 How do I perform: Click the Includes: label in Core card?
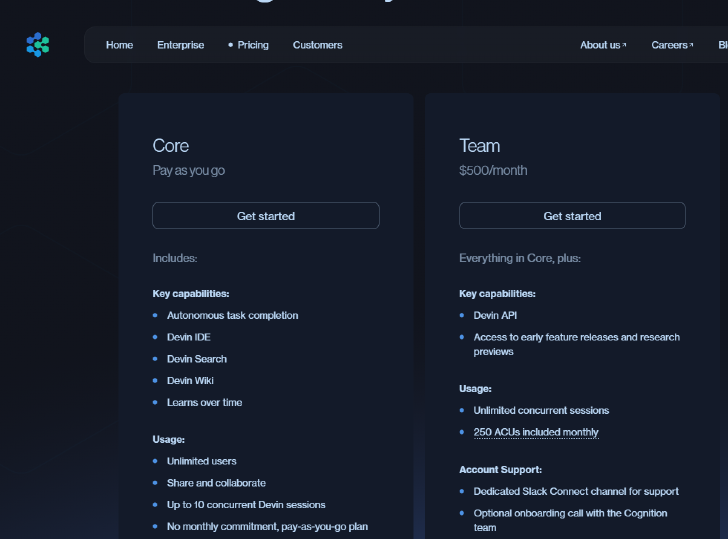click(x=175, y=258)
